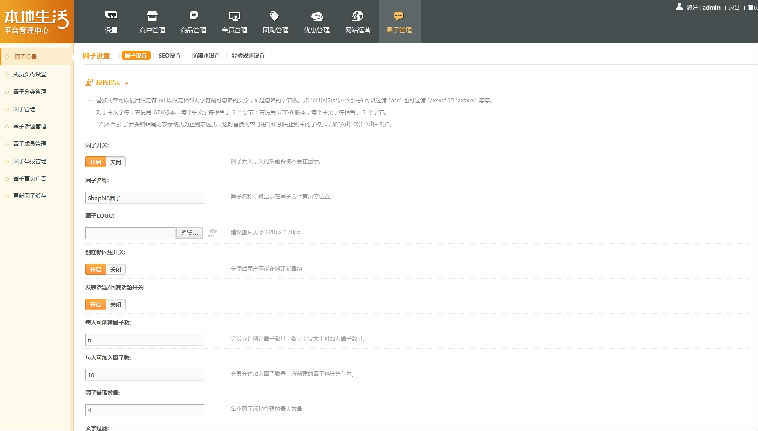Click the admin username in the header
This screenshot has width=758, height=431.
(x=711, y=7)
